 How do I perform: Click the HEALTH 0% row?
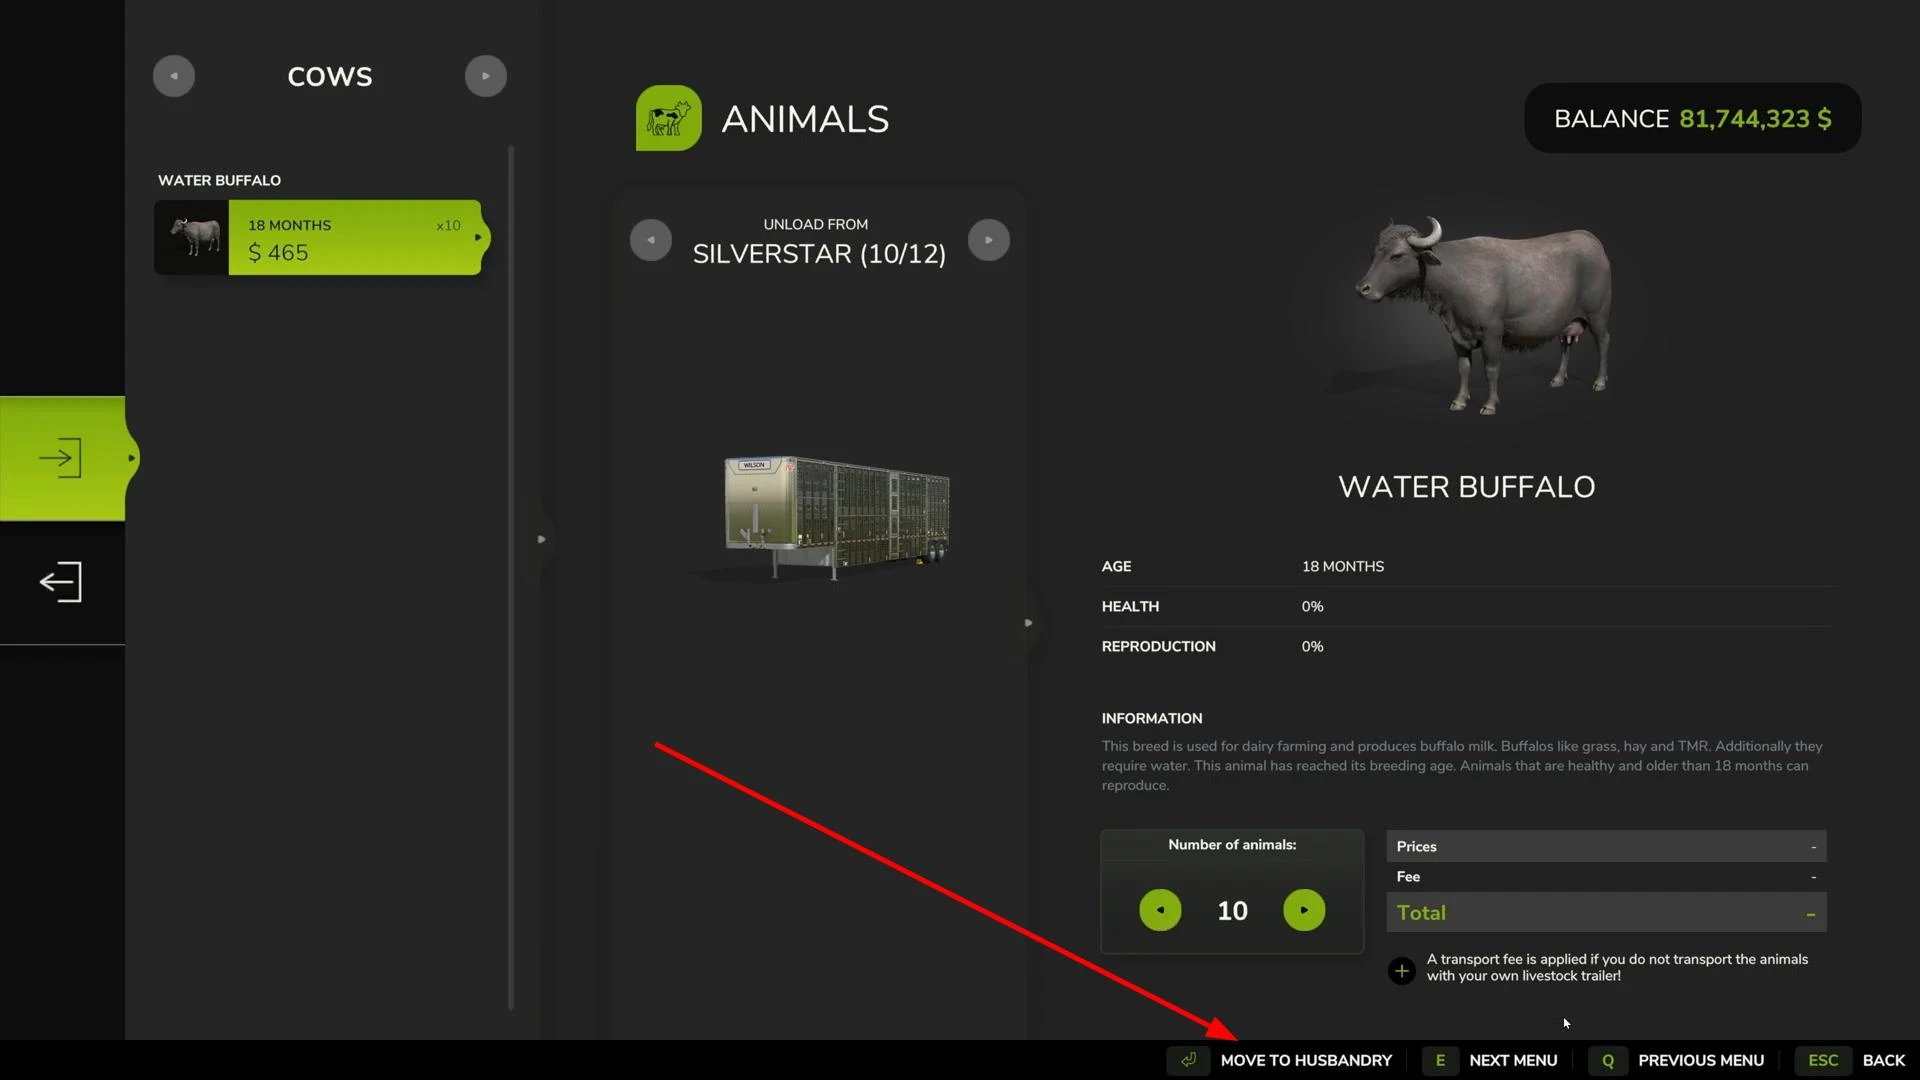click(1468, 606)
